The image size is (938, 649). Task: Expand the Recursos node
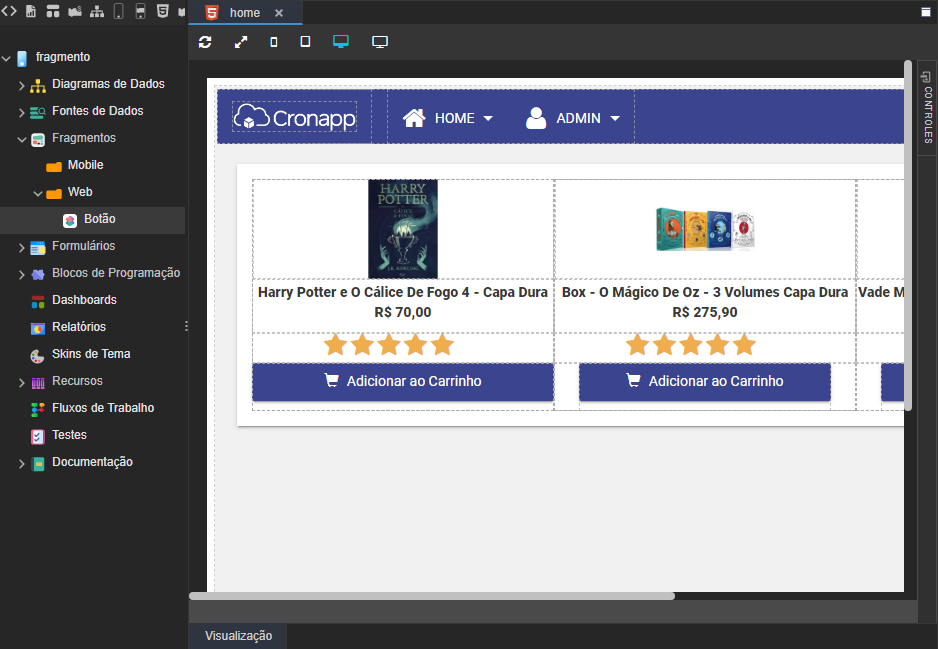(22, 383)
